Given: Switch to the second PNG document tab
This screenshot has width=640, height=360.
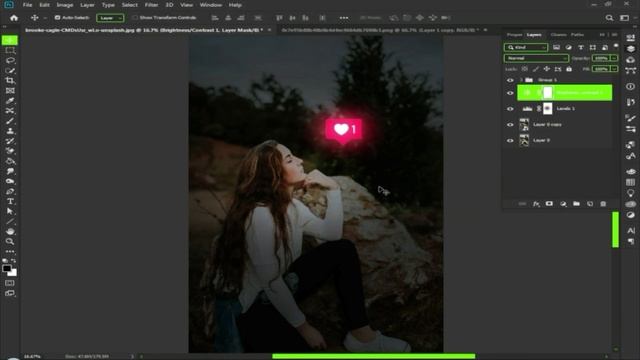Looking at the screenshot, I should click(380, 30).
